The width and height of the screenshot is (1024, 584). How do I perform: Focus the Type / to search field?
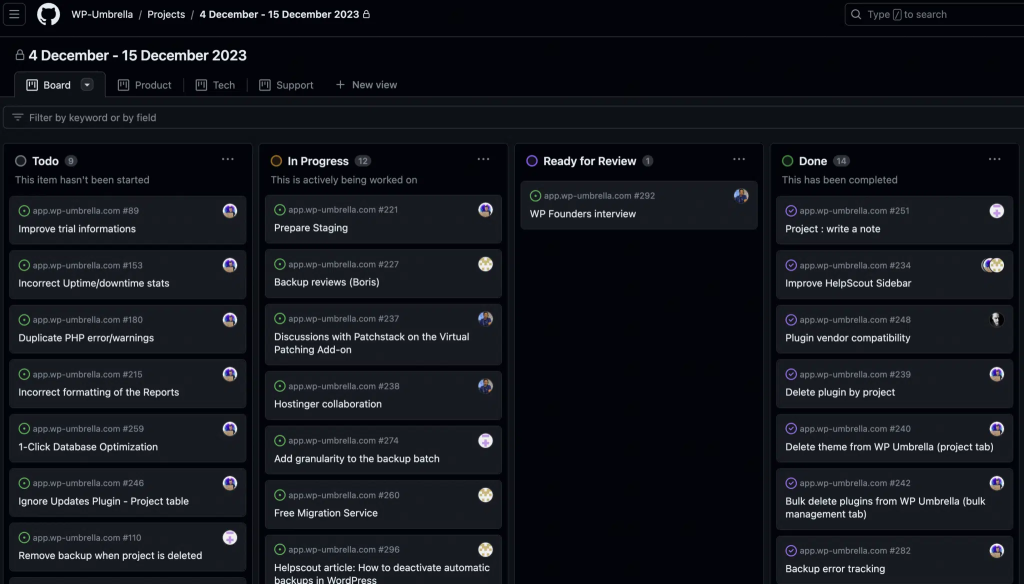click(935, 14)
